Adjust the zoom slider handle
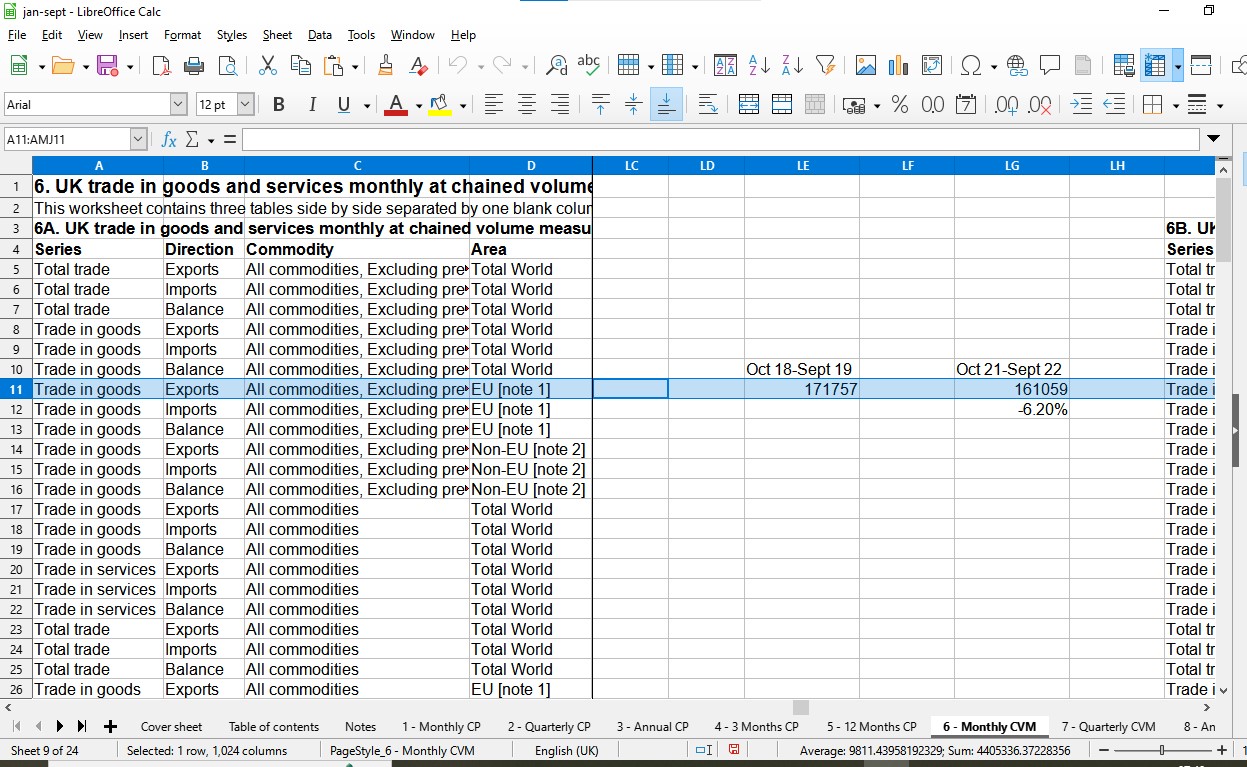The height and width of the screenshot is (767, 1247). tap(1161, 750)
